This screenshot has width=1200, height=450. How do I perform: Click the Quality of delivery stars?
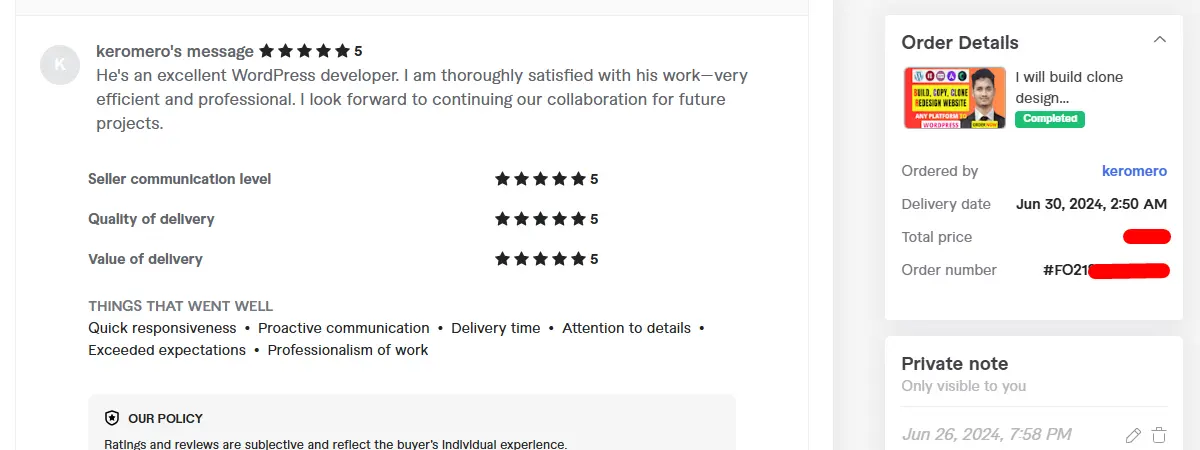point(540,219)
